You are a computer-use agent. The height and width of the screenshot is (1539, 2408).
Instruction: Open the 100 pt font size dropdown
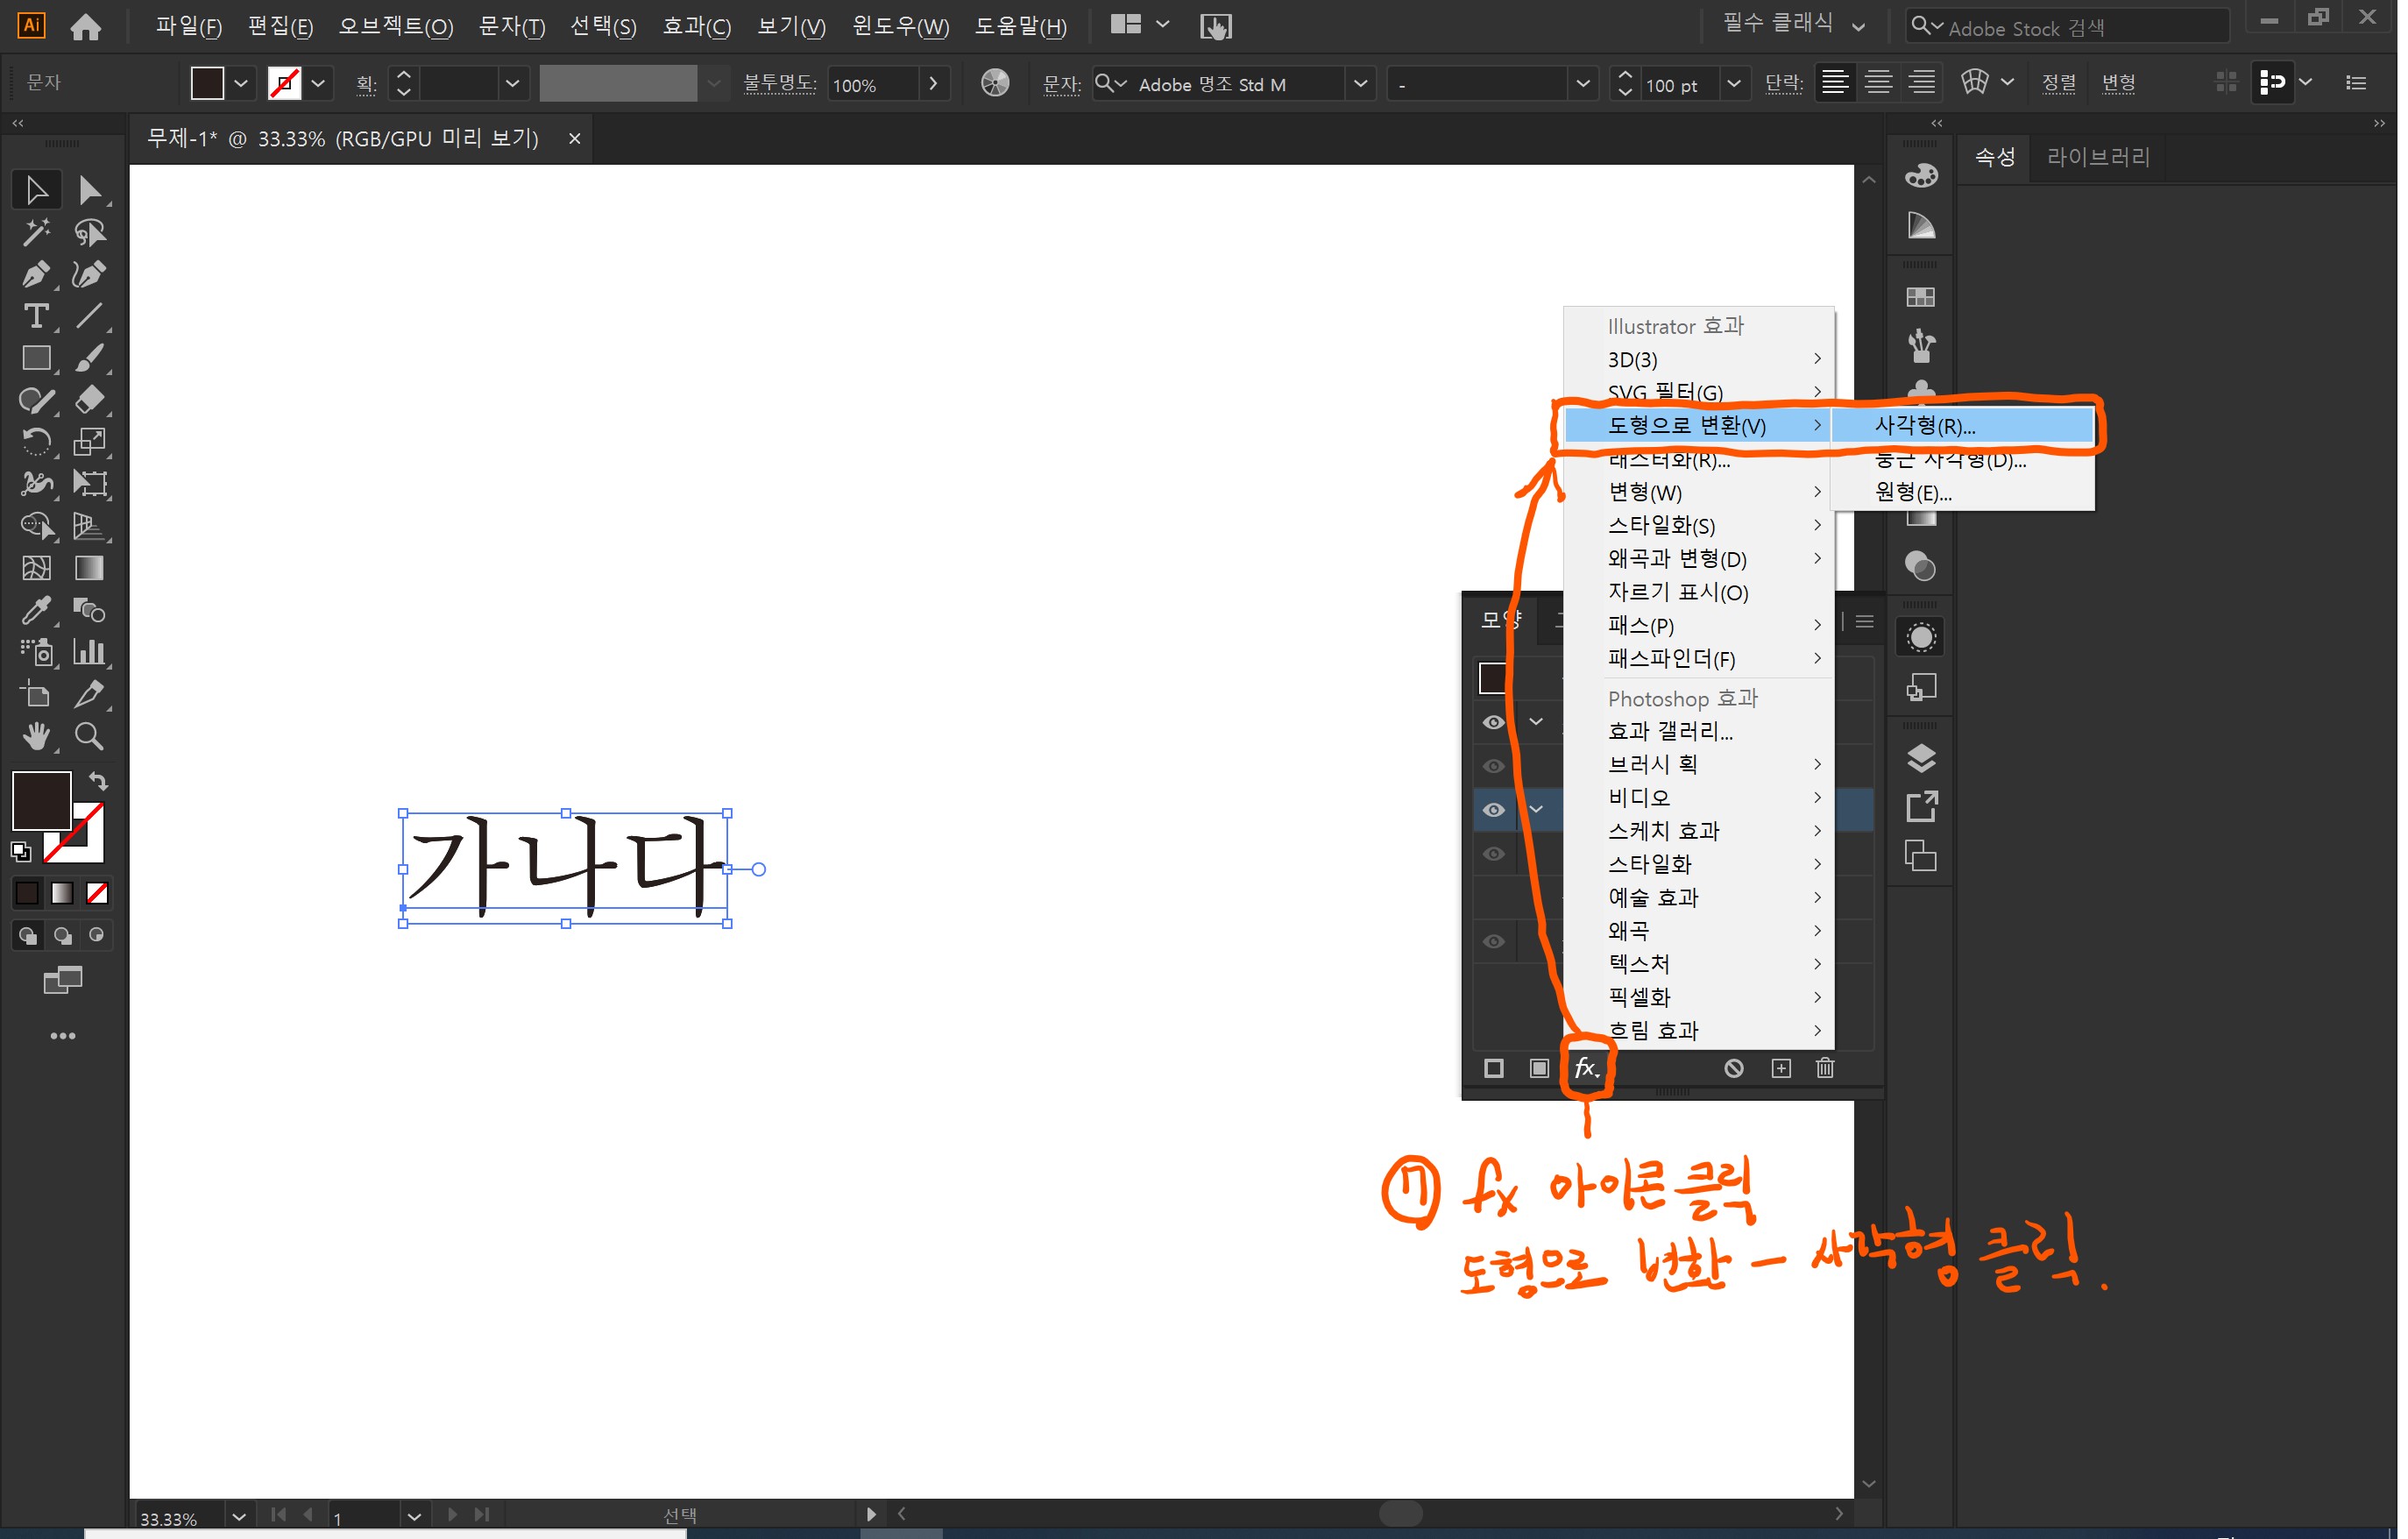pyautogui.click(x=1736, y=85)
